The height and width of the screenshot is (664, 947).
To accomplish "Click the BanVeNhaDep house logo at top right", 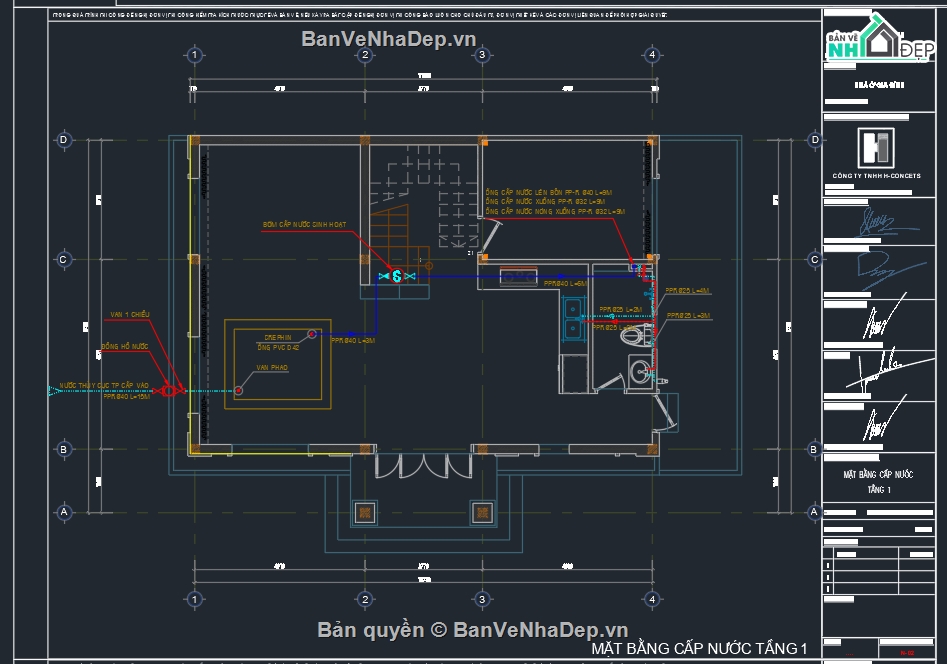I will 882,43.
